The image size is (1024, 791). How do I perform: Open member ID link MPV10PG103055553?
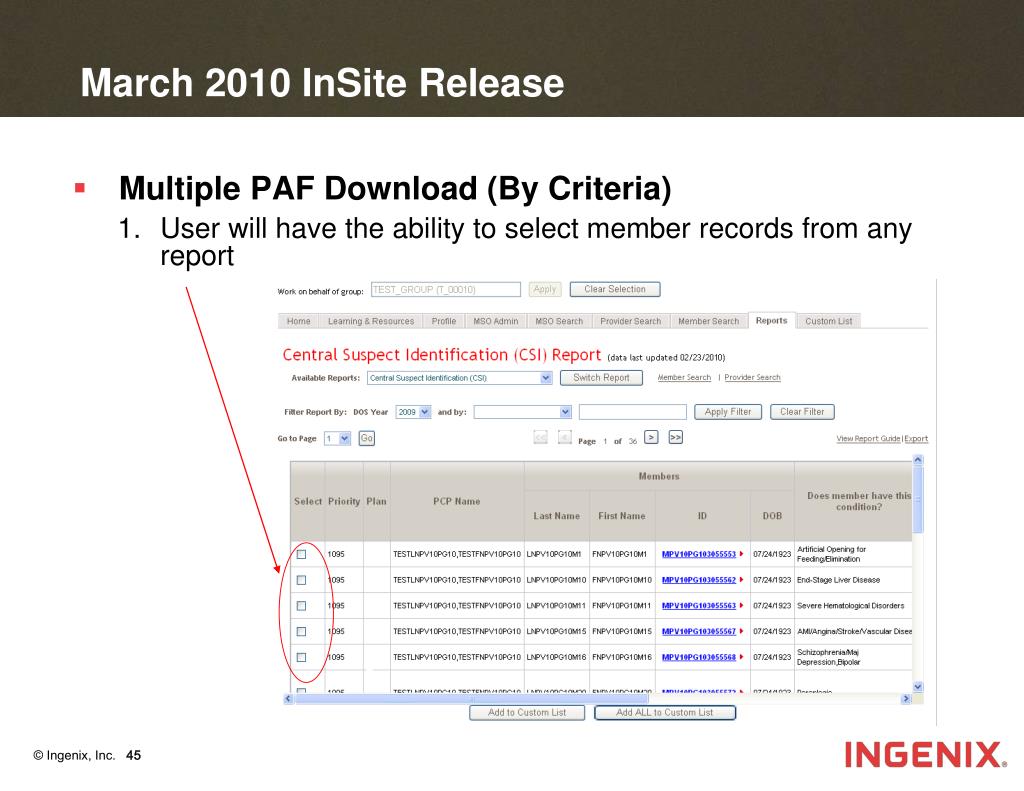point(699,554)
